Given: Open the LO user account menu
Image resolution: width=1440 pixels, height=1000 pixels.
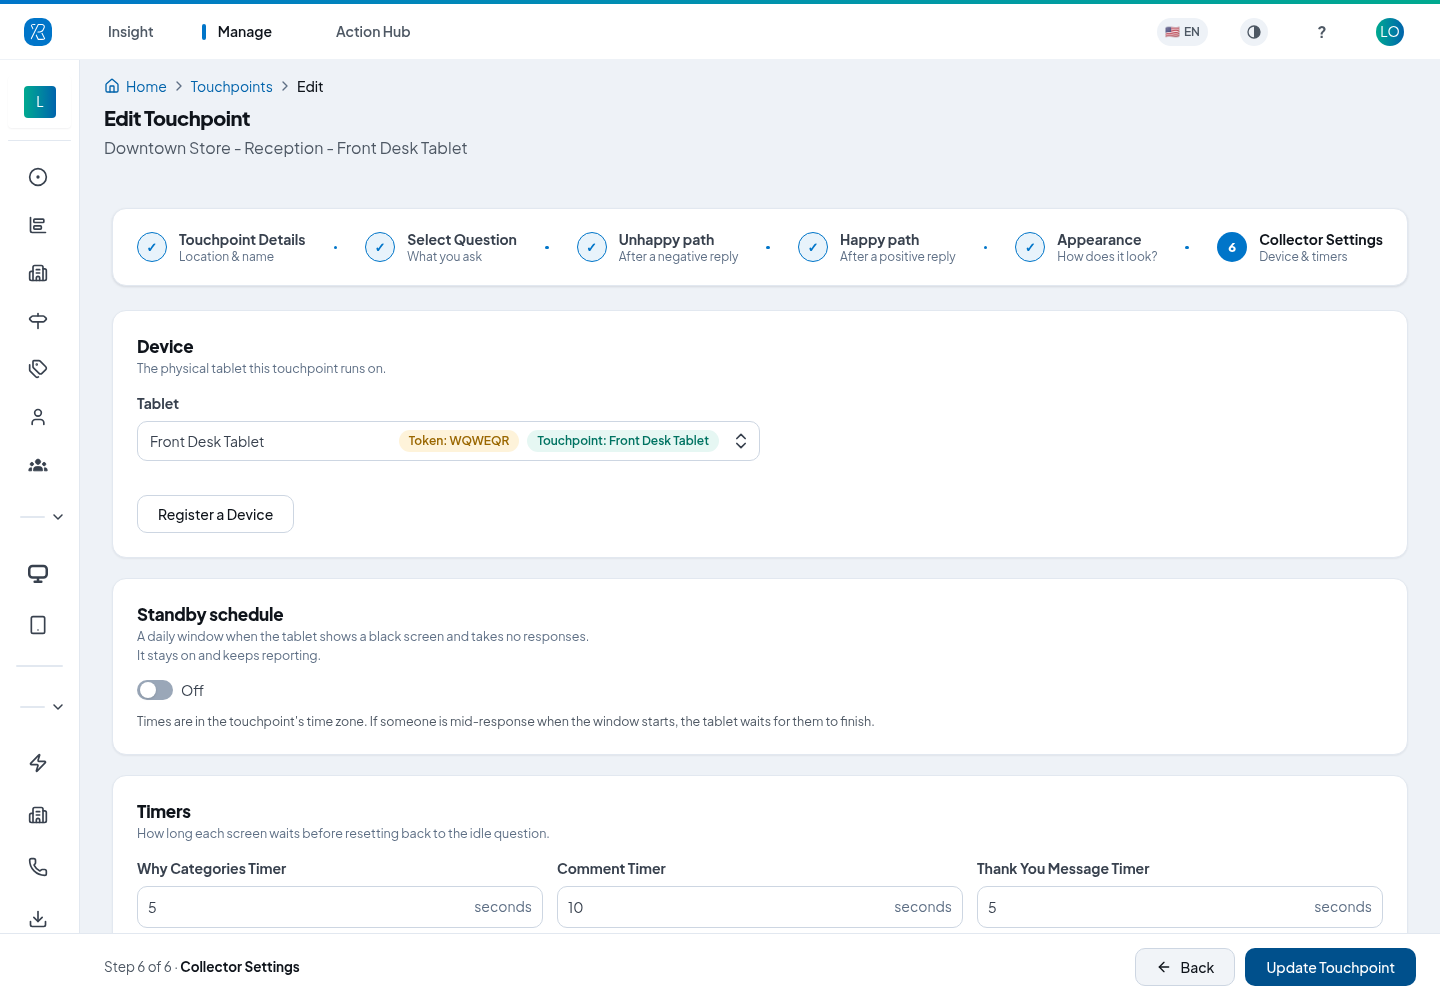Looking at the screenshot, I should pos(1390,32).
